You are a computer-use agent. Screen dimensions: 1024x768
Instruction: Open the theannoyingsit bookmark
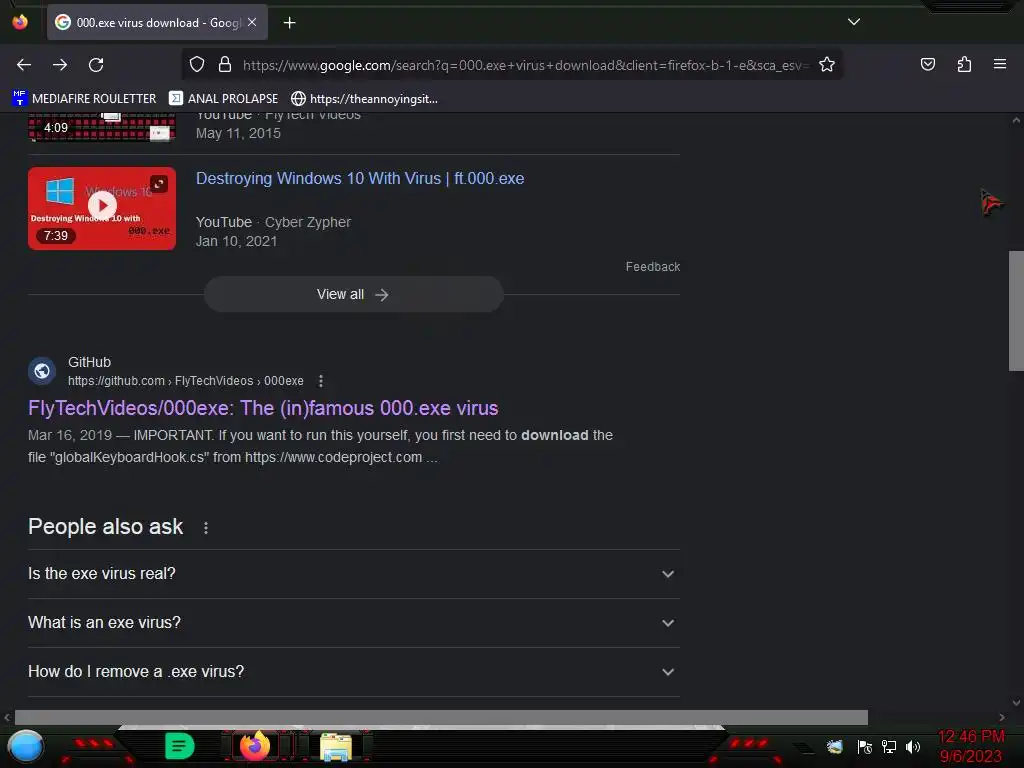pos(364,99)
